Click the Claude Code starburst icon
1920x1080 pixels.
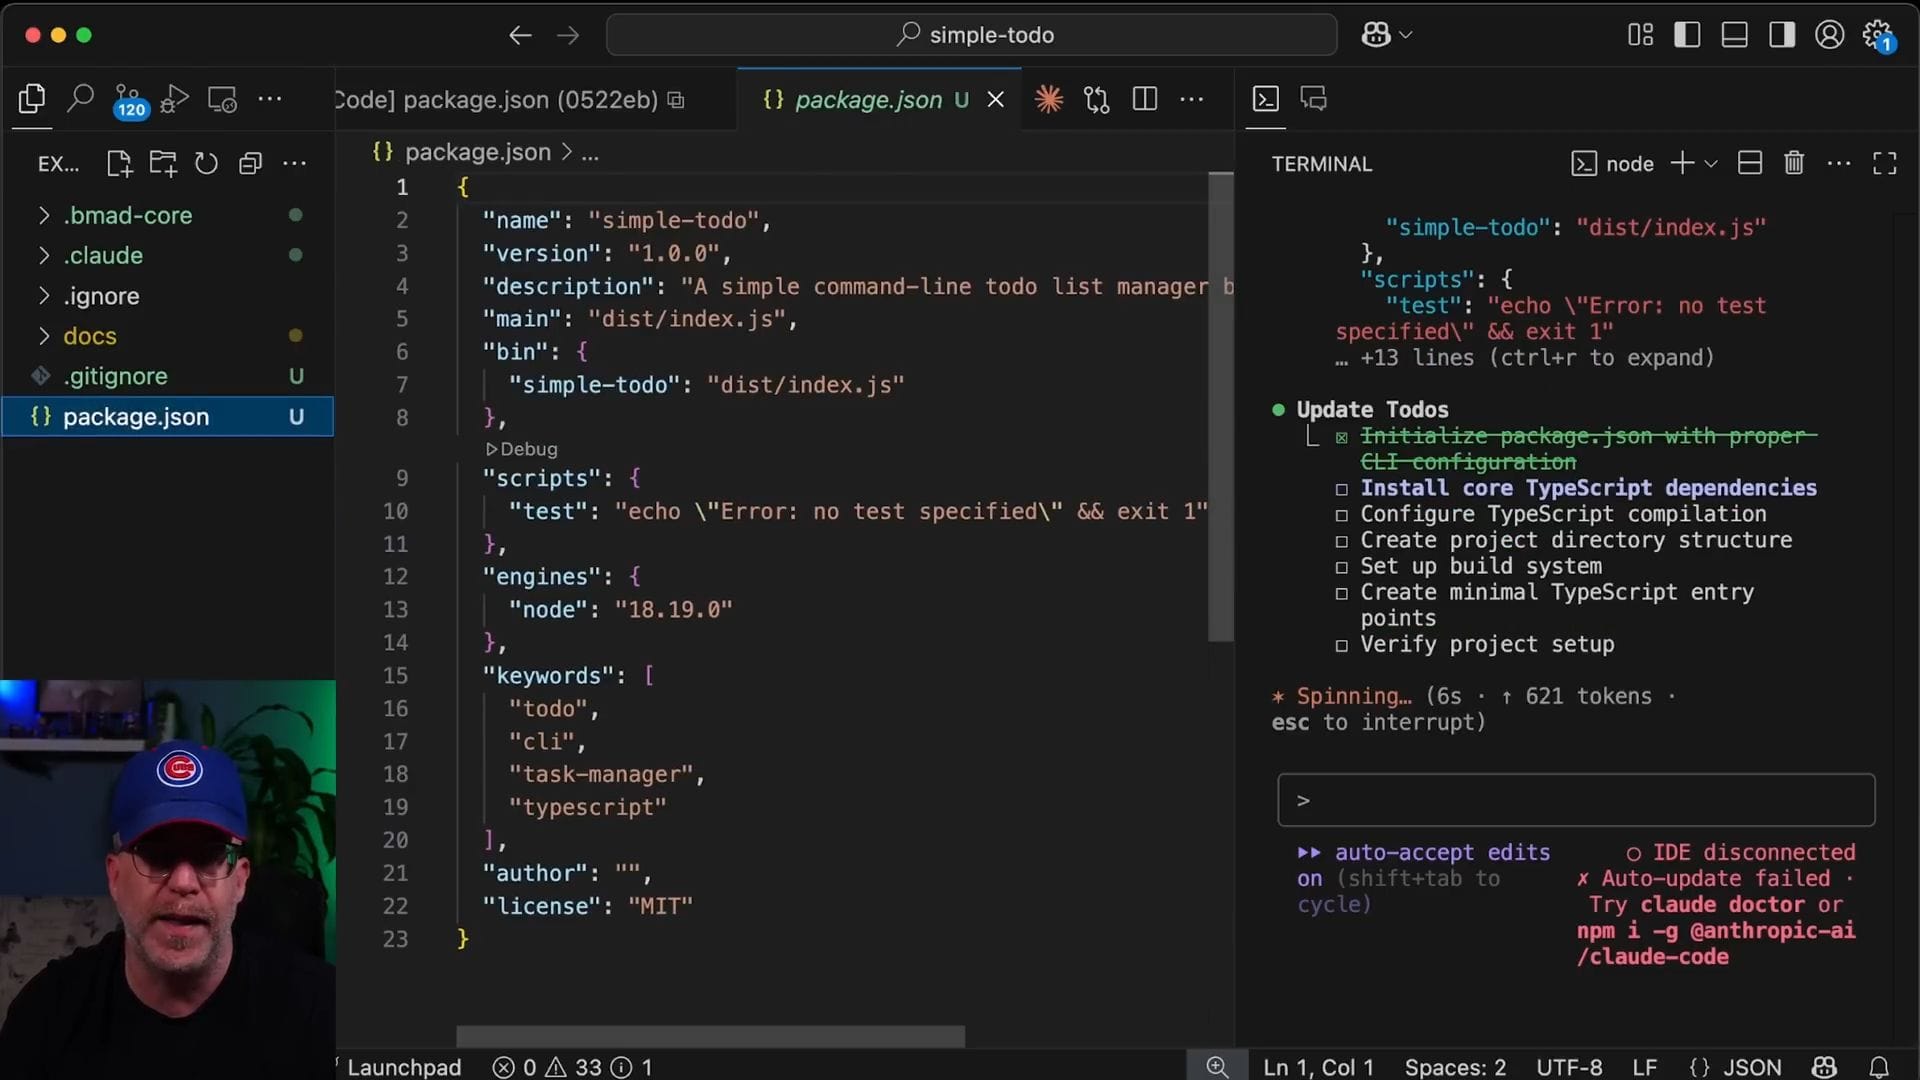(1049, 99)
